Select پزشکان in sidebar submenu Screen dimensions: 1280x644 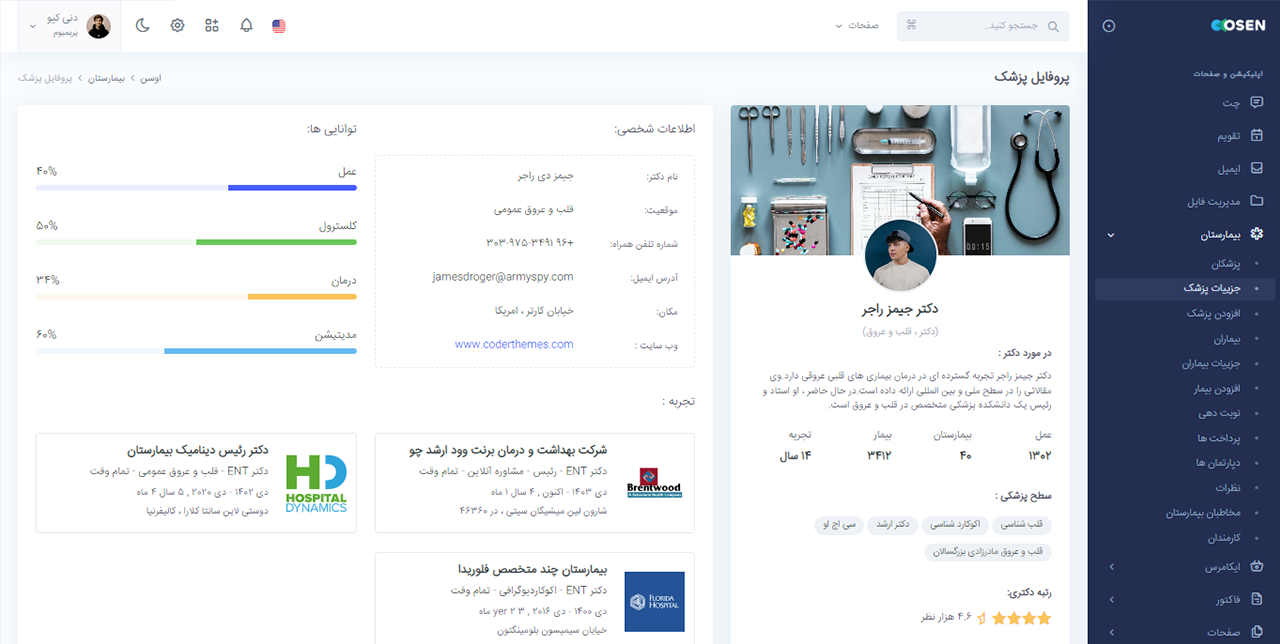tap(1225, 264)
